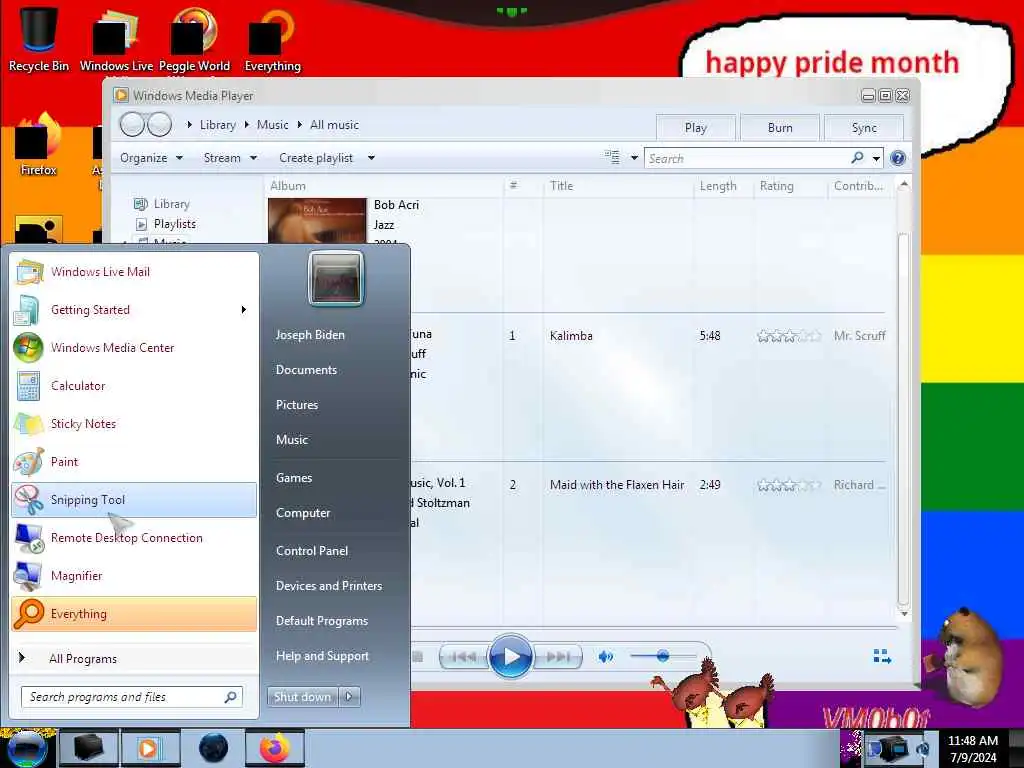Open Stream menu in Media Player
Viewport: 1024px width, 768px height.
[x=230, y=158]
